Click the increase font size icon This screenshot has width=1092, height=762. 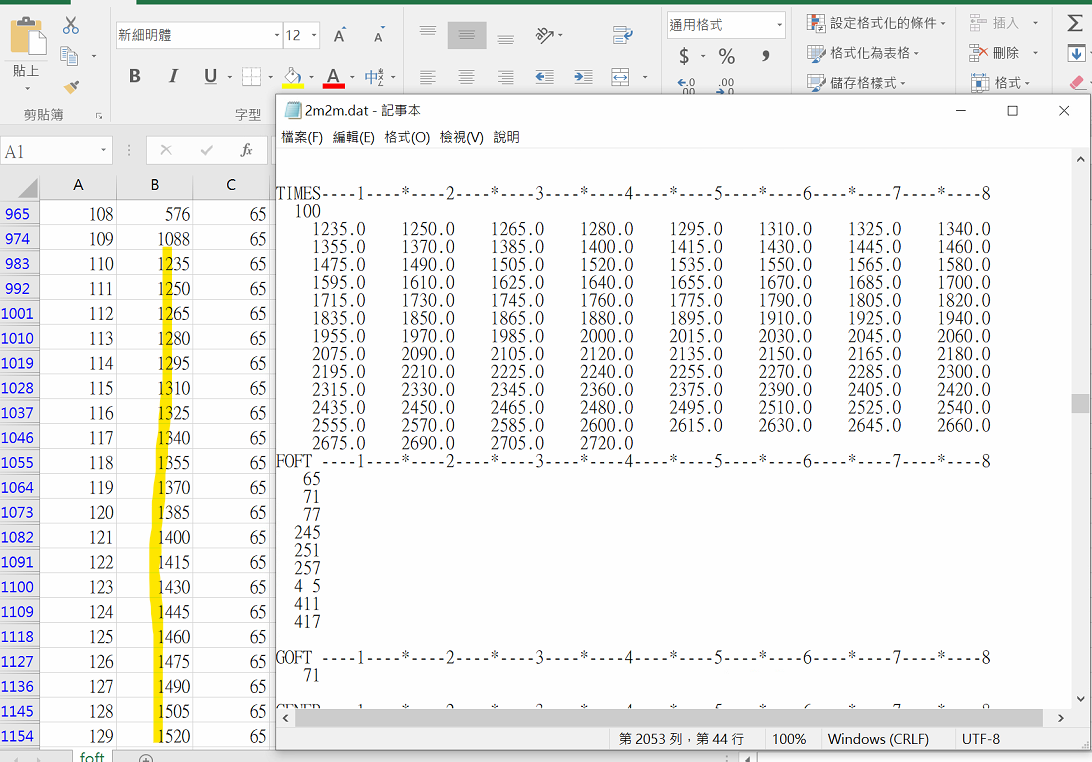pos(340,36)
